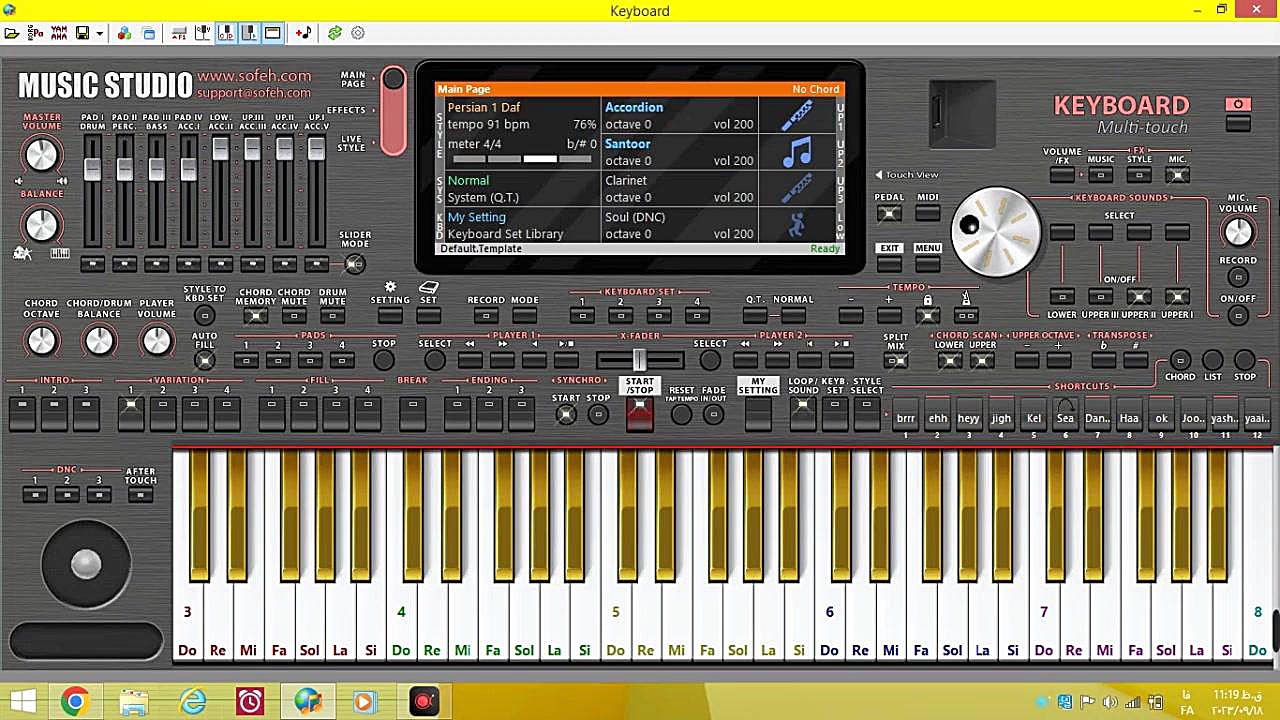Click the My Setting button
Image resolution: width=1280 pixels, height=720 pixels.
(758, 413)
